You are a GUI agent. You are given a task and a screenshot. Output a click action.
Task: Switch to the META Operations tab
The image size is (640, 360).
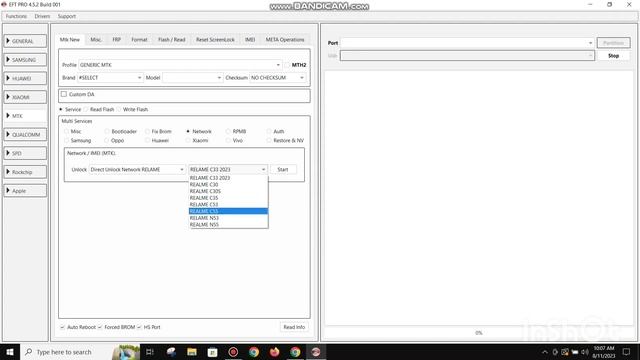285,40
